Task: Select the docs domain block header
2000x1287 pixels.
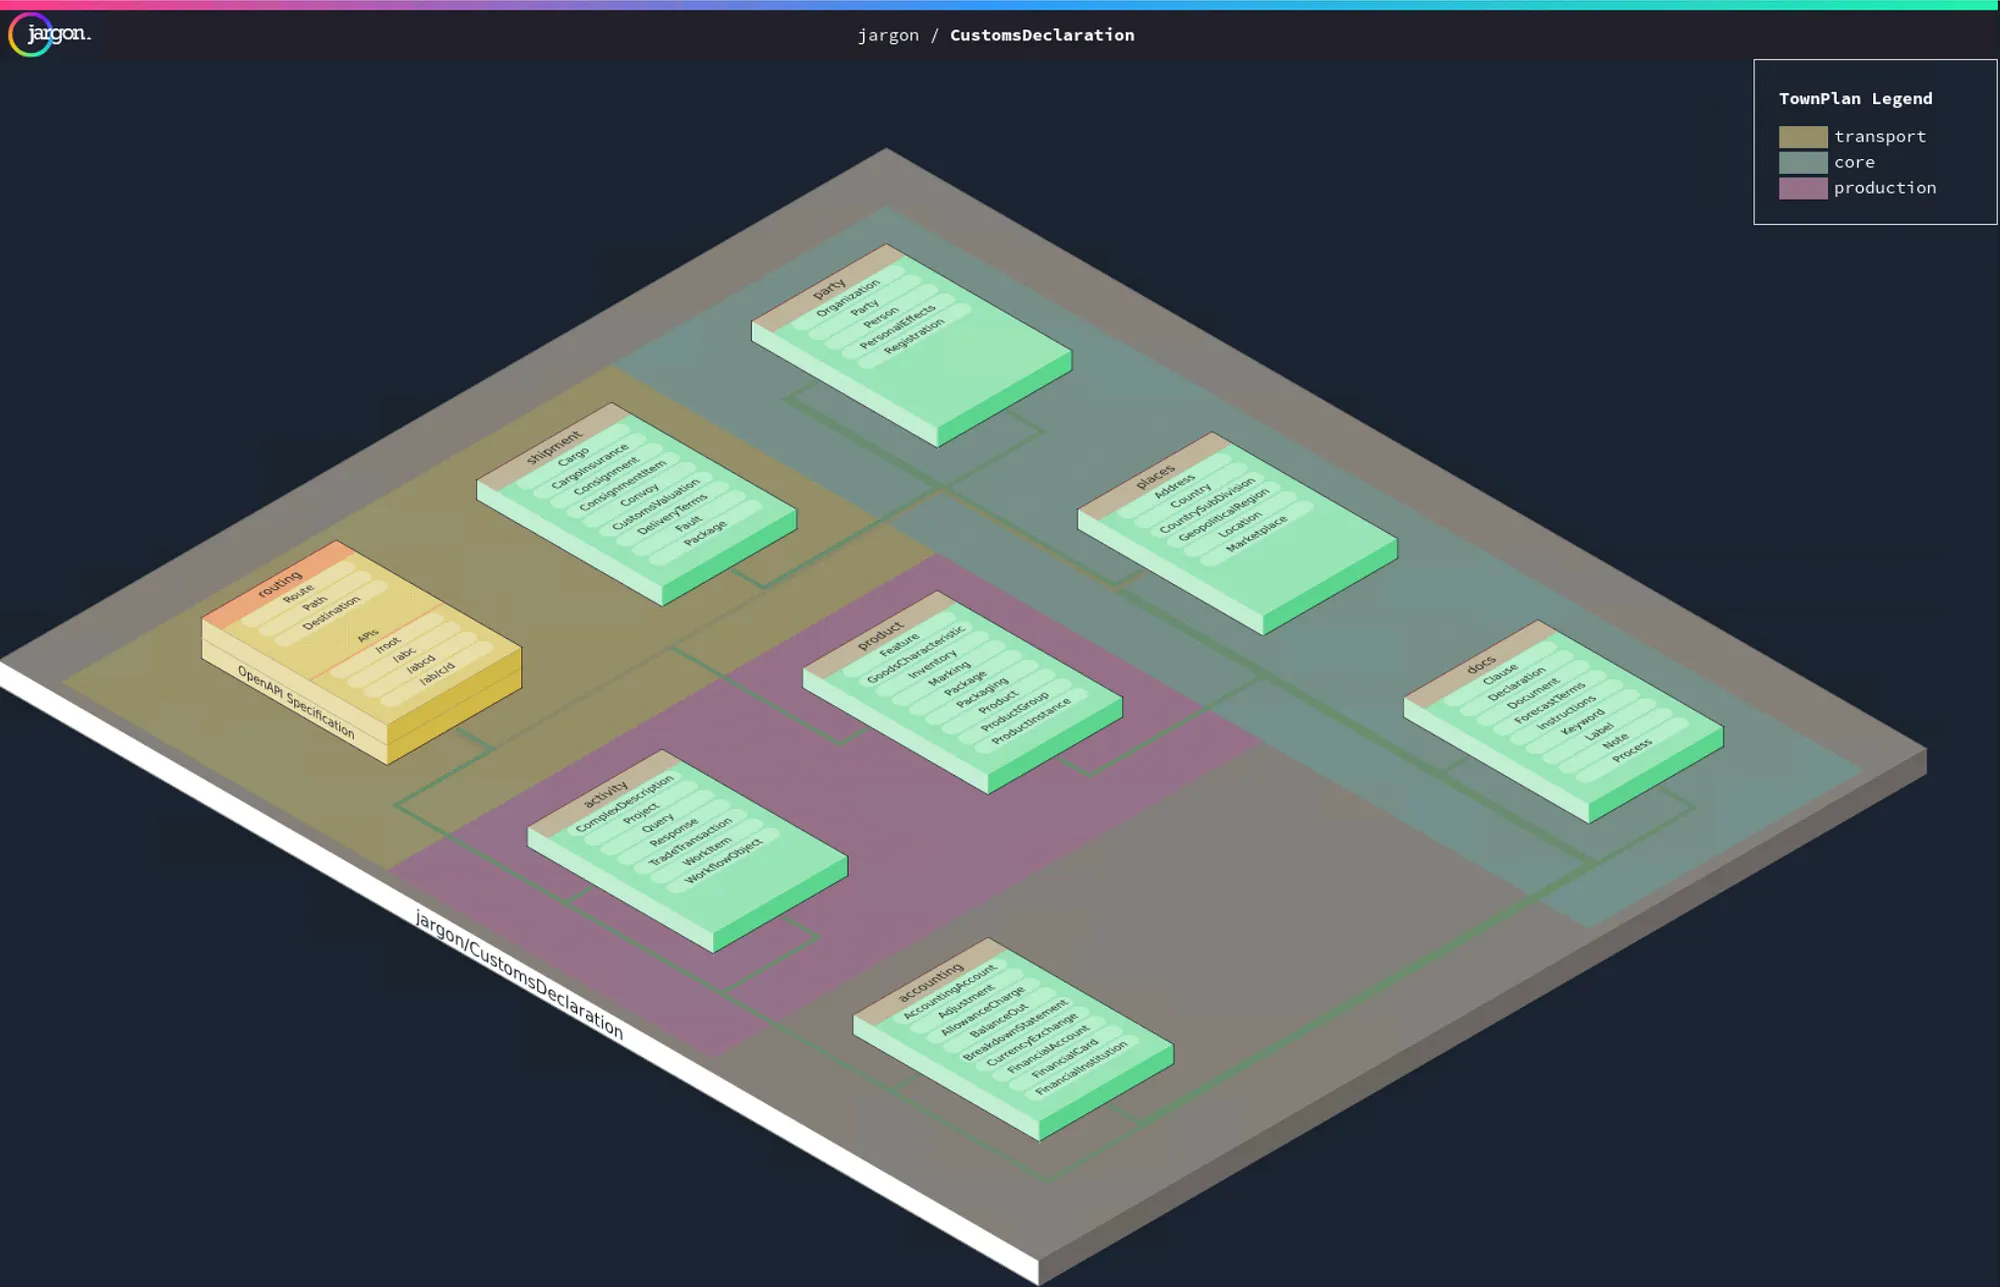Action: coord(1480,665)
